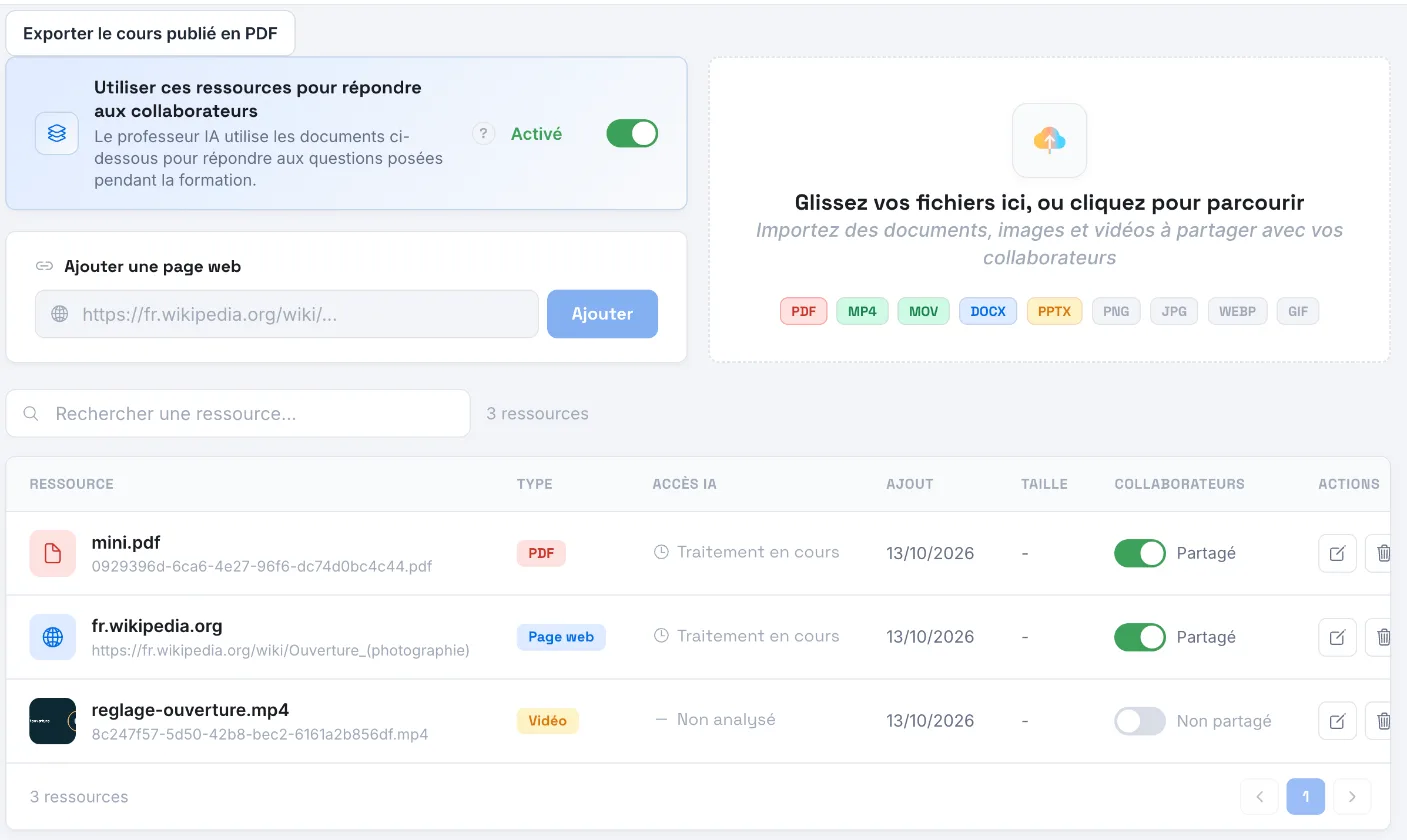1407x840 pixels.
Task: Open the question mark help icon
Action: (x=484, y=134)
